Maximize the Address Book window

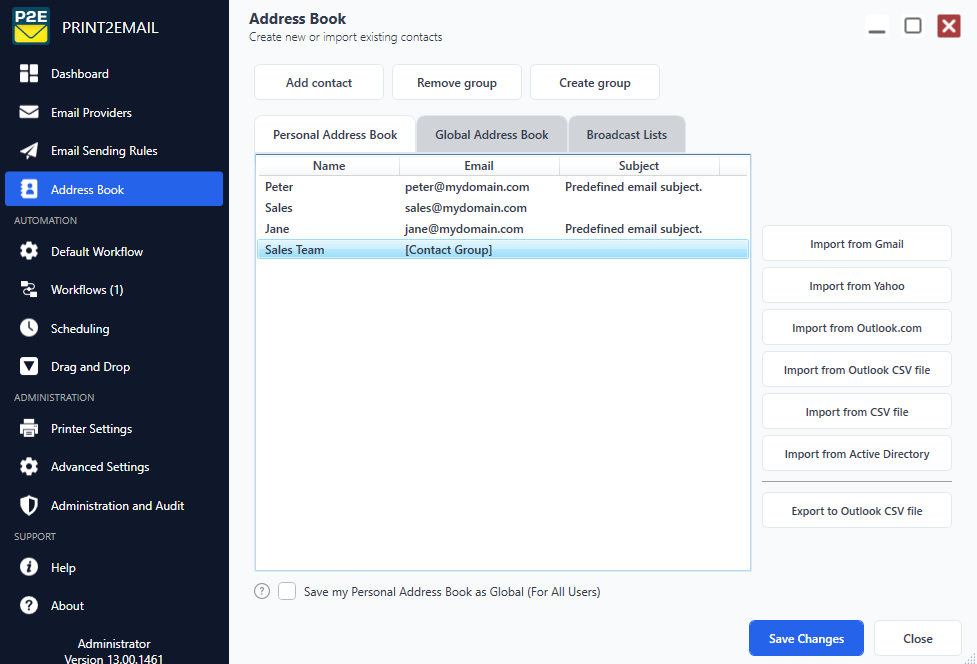click(x=913, y=26)
